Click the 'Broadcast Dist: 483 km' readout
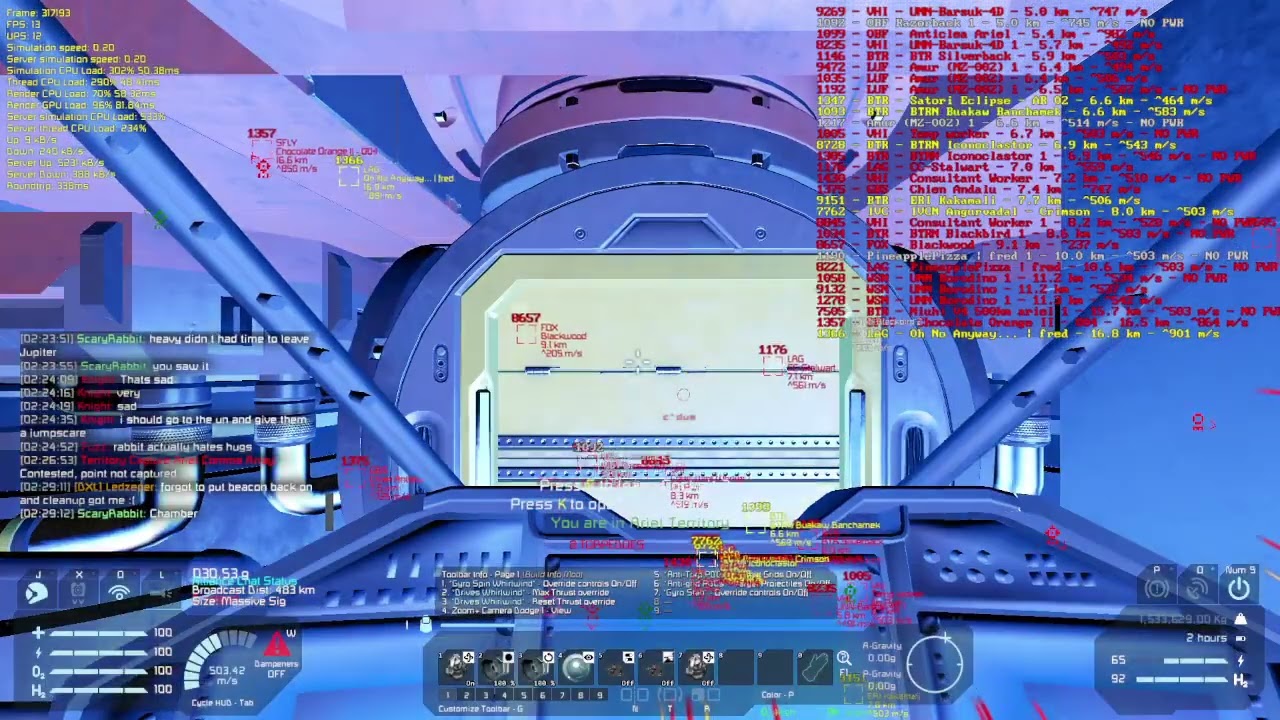The image size is (1280, 720). coord(253,590)
